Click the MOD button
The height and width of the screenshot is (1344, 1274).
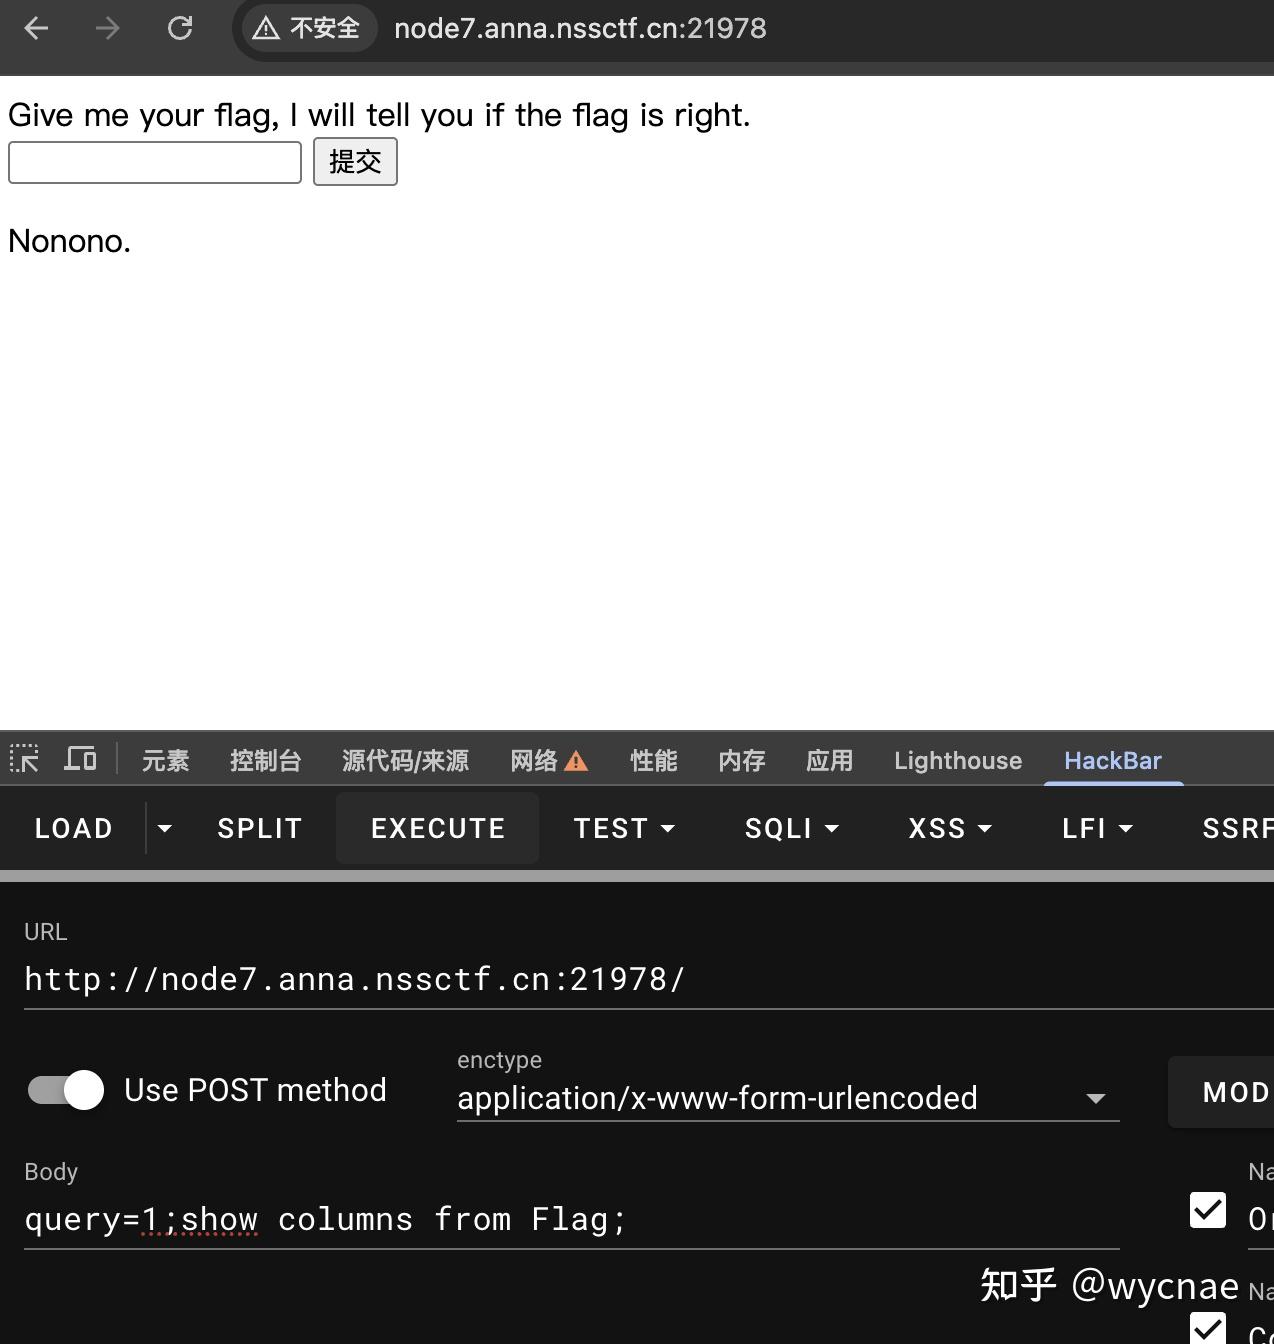(1236, 1091)
